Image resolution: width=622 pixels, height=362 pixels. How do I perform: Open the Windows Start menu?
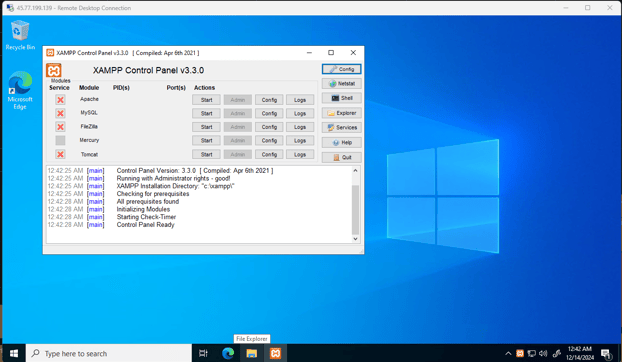(x=14, y=353)
